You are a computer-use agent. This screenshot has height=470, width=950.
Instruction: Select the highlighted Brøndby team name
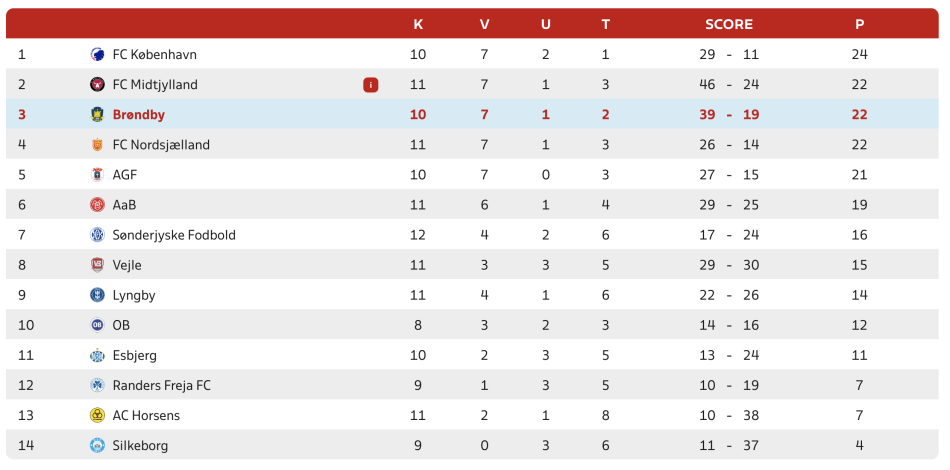[139, 114]
